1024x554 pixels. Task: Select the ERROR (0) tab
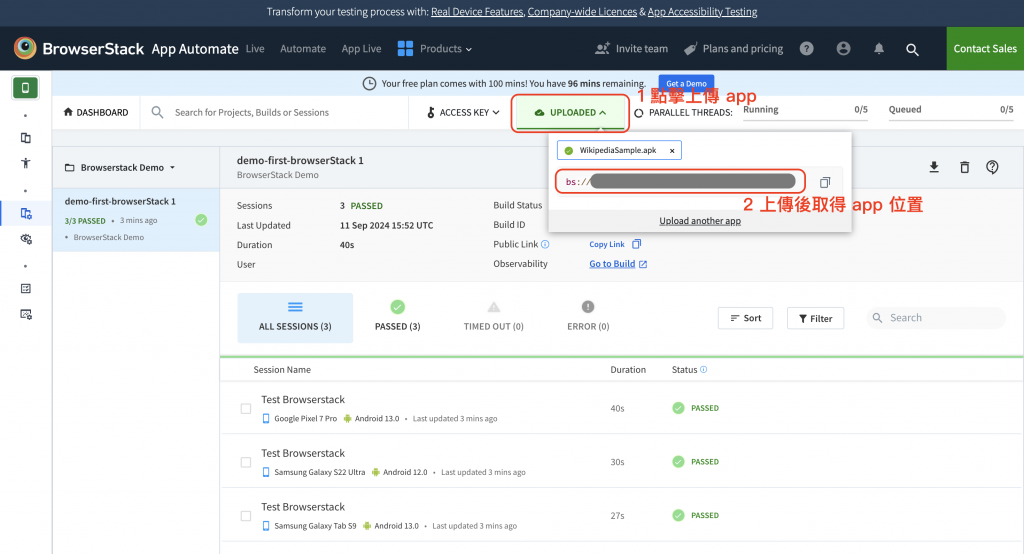[x=588, y=318]
